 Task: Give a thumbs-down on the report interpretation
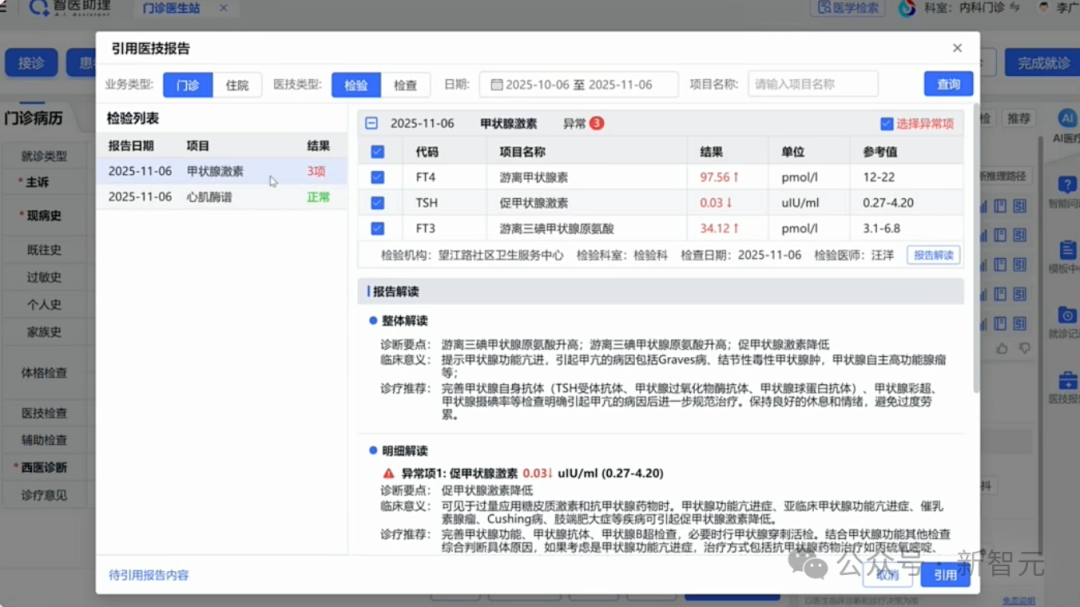[1024, 348]
